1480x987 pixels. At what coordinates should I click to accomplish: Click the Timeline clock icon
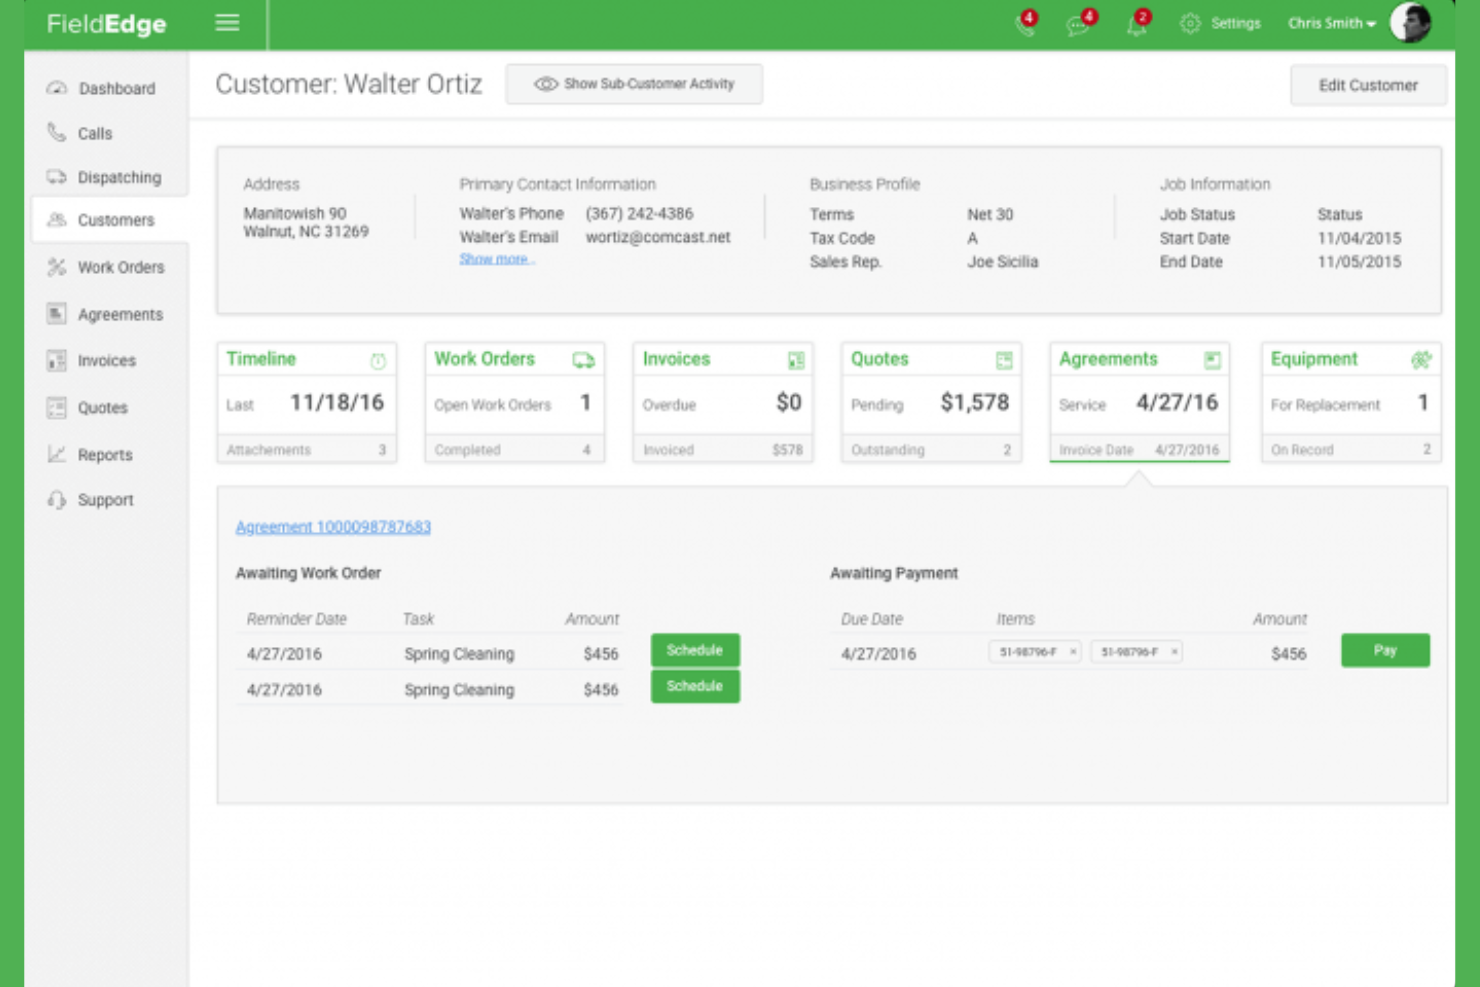coord(378,361)
